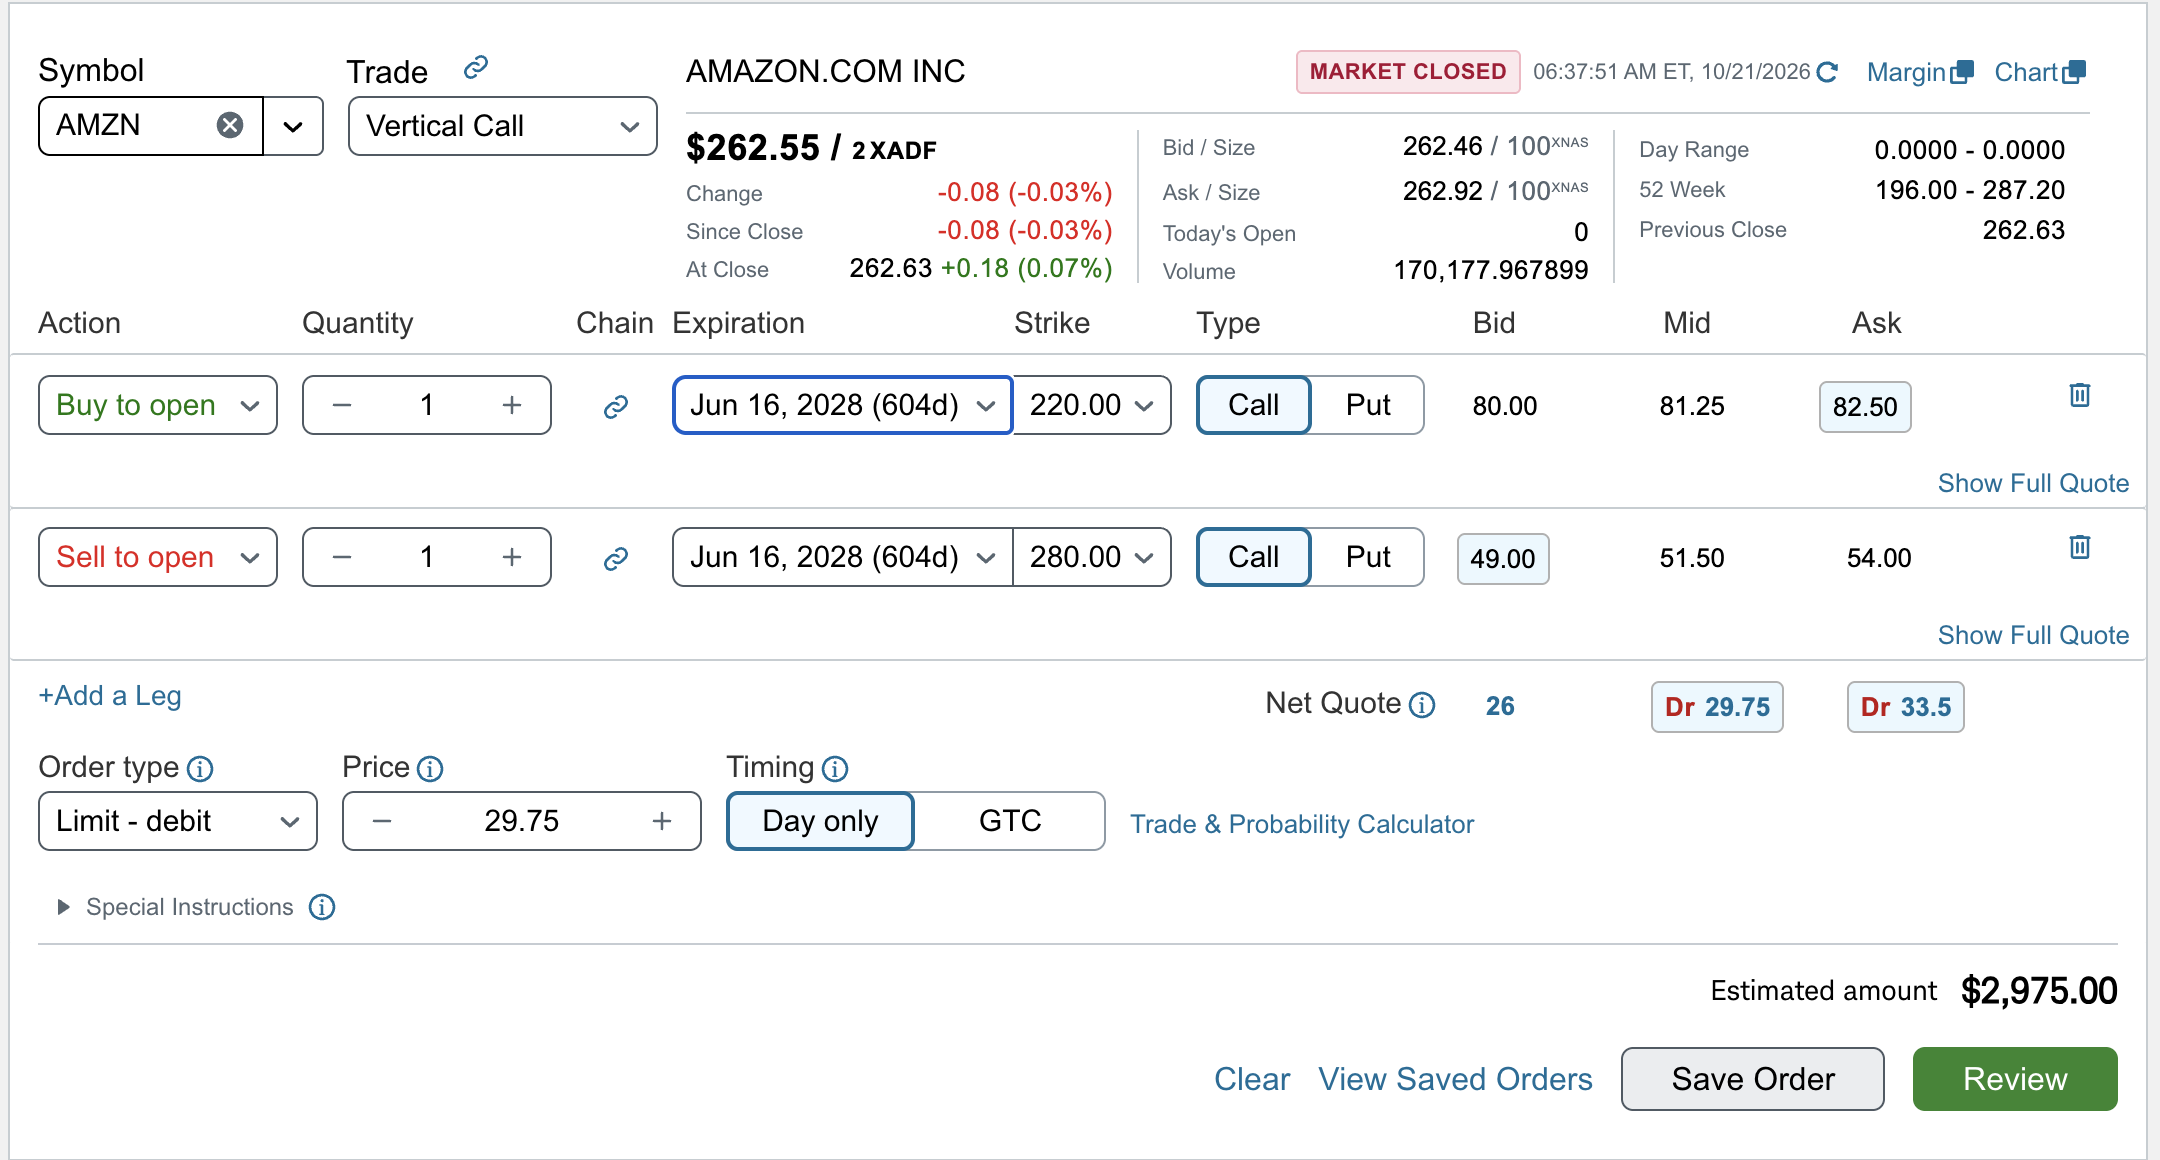Open the Limit - debit order type dropdown
Viewport: 2160px width, 1160px height.
178,821
